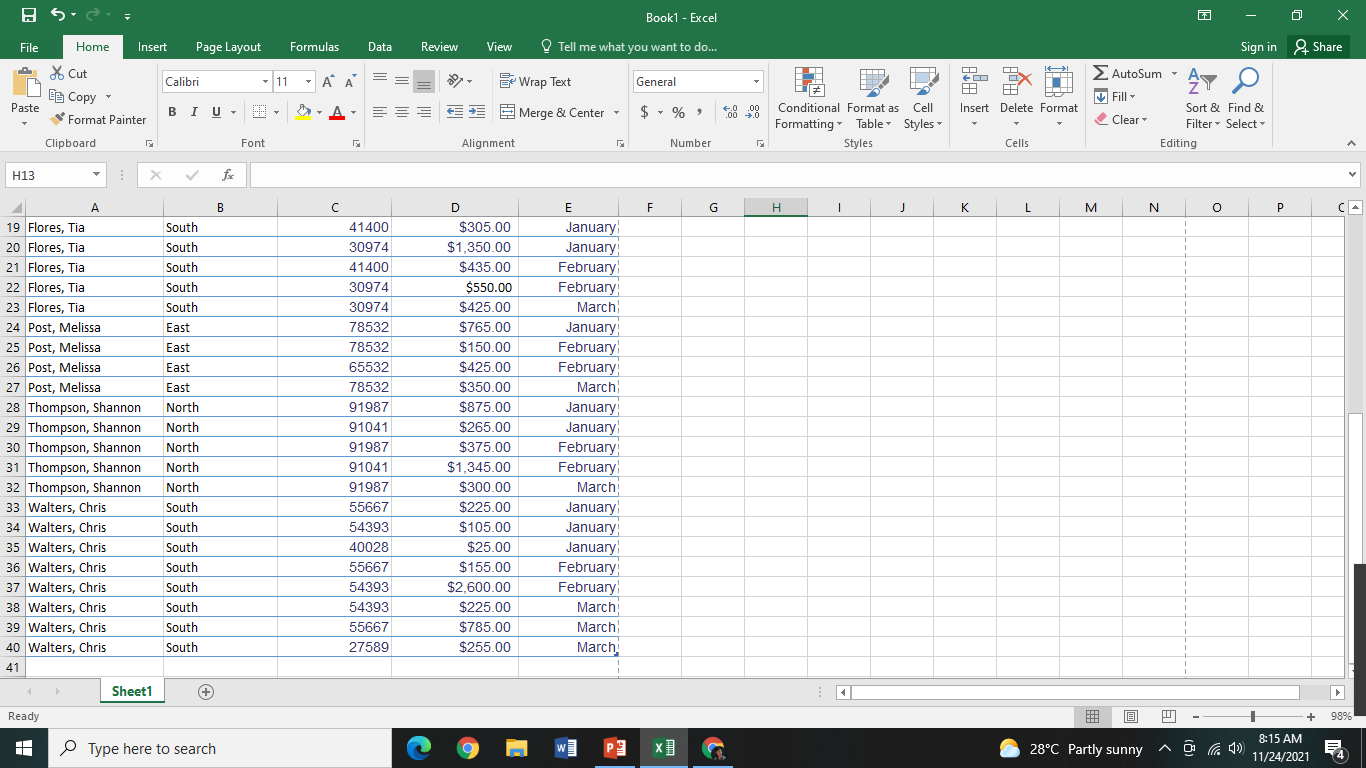Click the Delete cells button

(x=1016, y=98)
